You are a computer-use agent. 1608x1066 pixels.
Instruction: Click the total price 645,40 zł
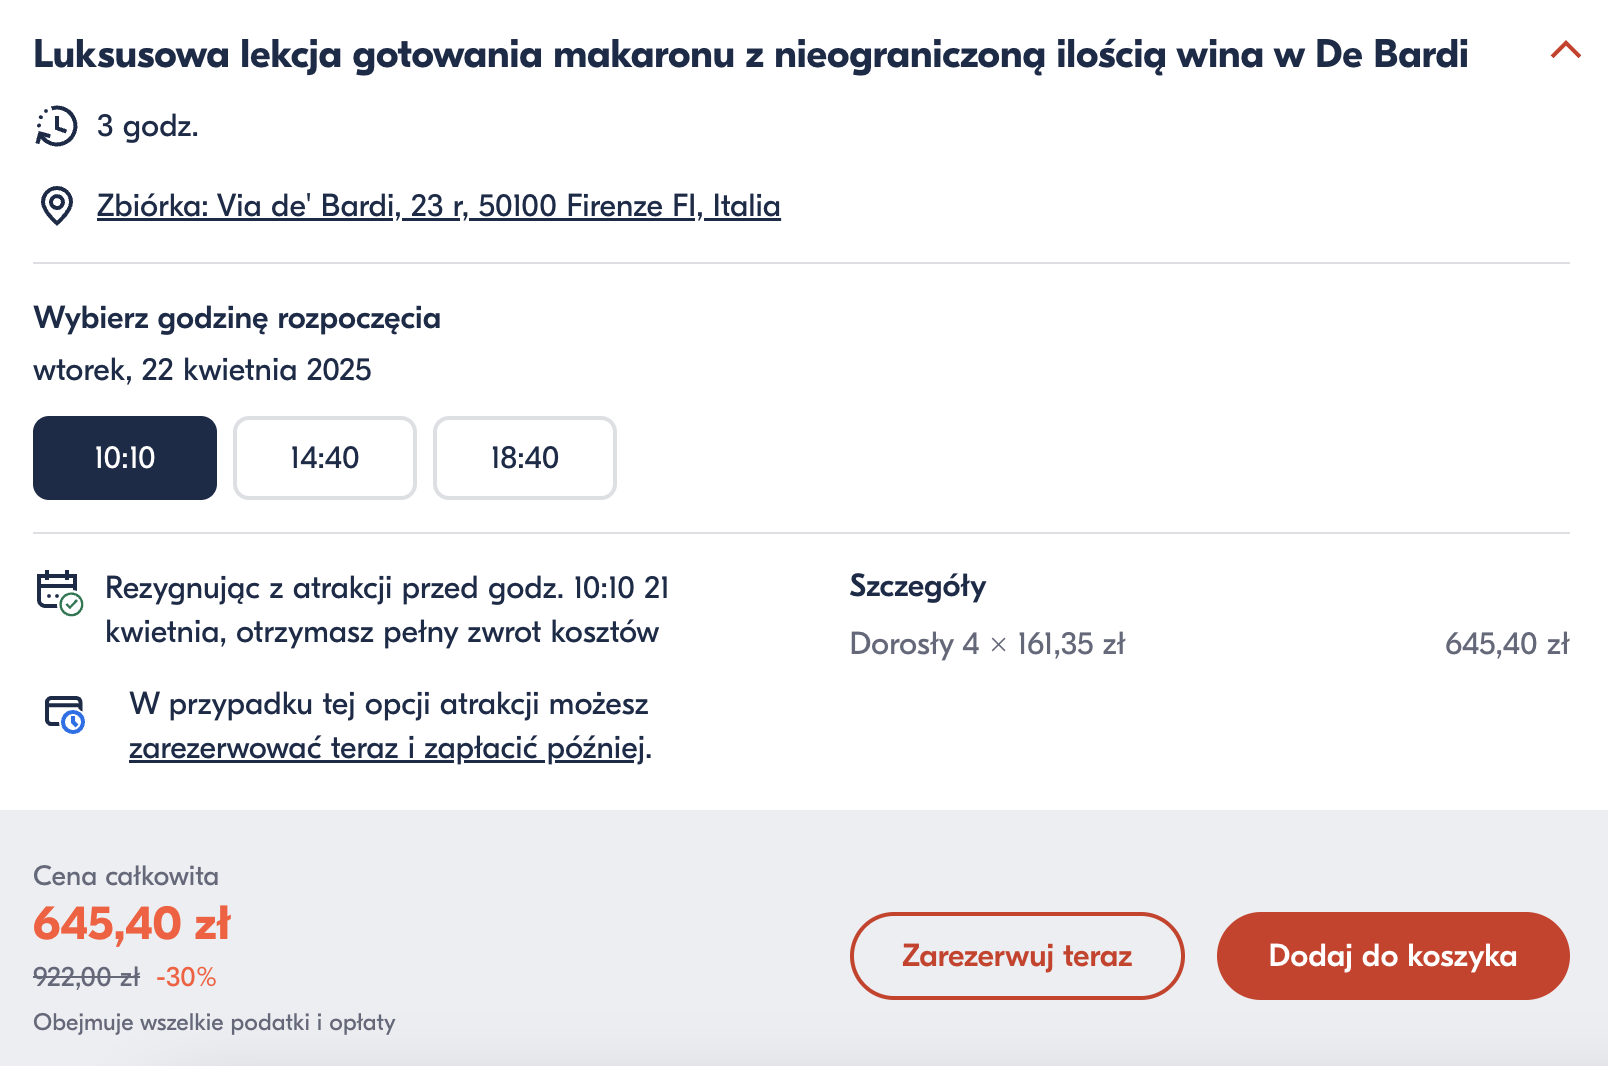point(132,923)
